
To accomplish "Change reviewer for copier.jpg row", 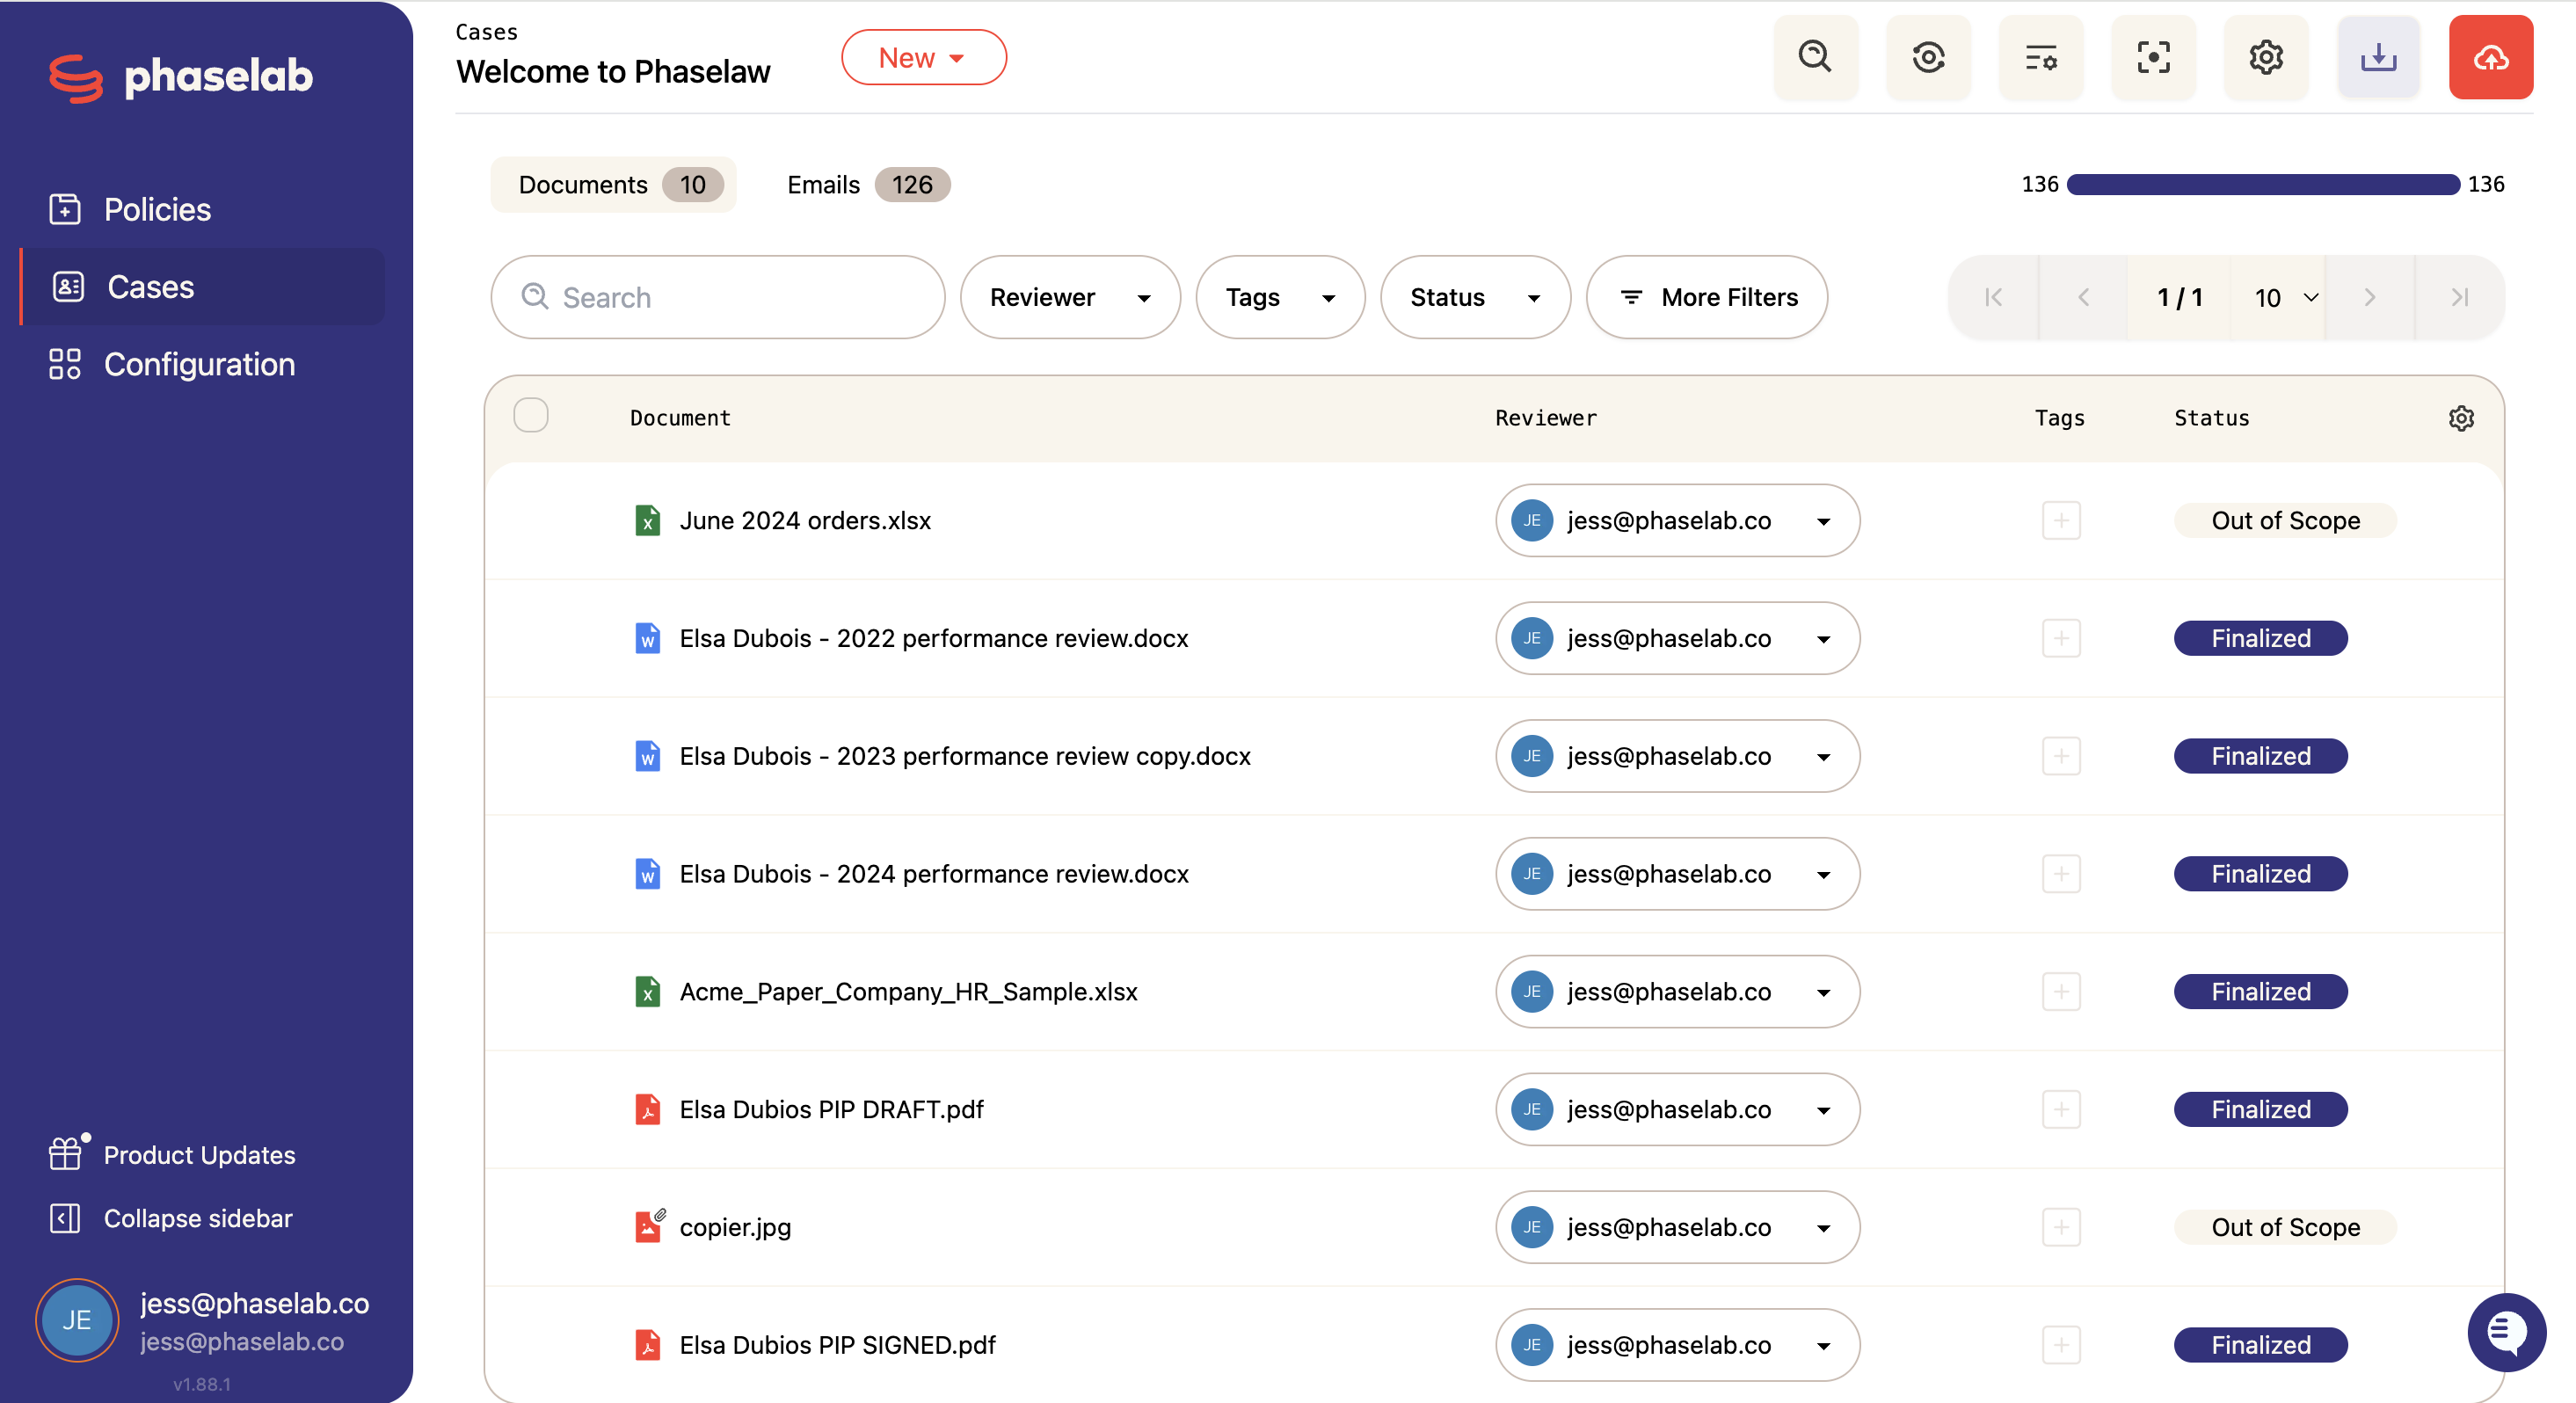I will coord(1677,1227).
